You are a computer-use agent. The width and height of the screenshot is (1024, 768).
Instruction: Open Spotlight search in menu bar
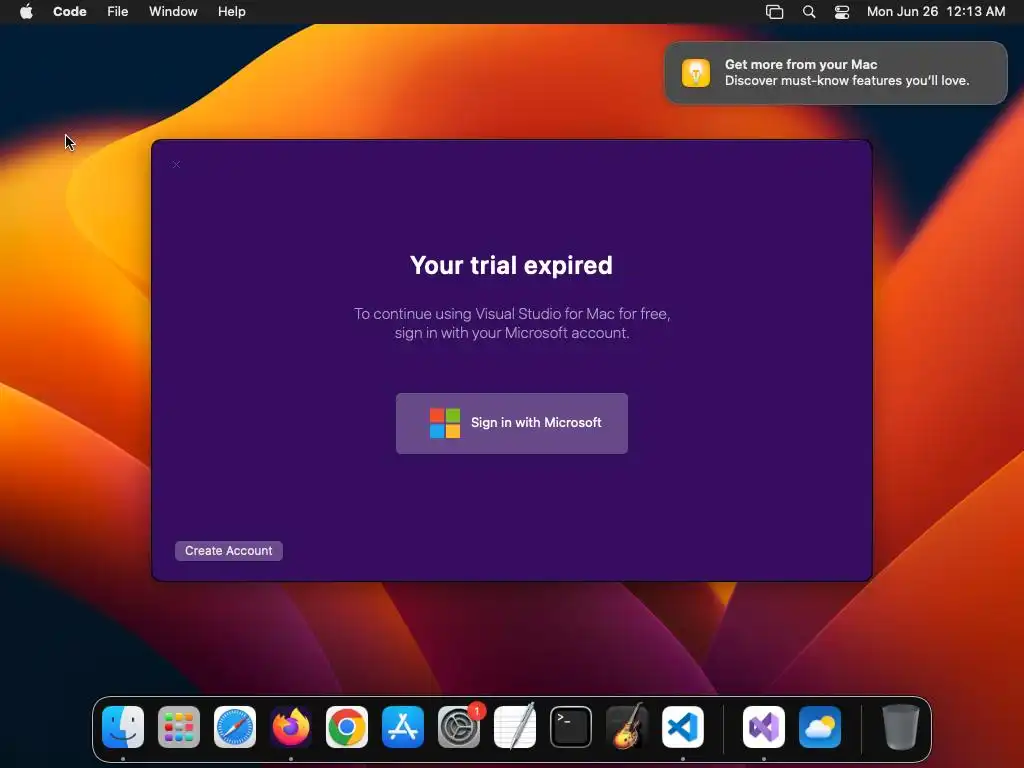pyautogui.click(x=808, y=12)
